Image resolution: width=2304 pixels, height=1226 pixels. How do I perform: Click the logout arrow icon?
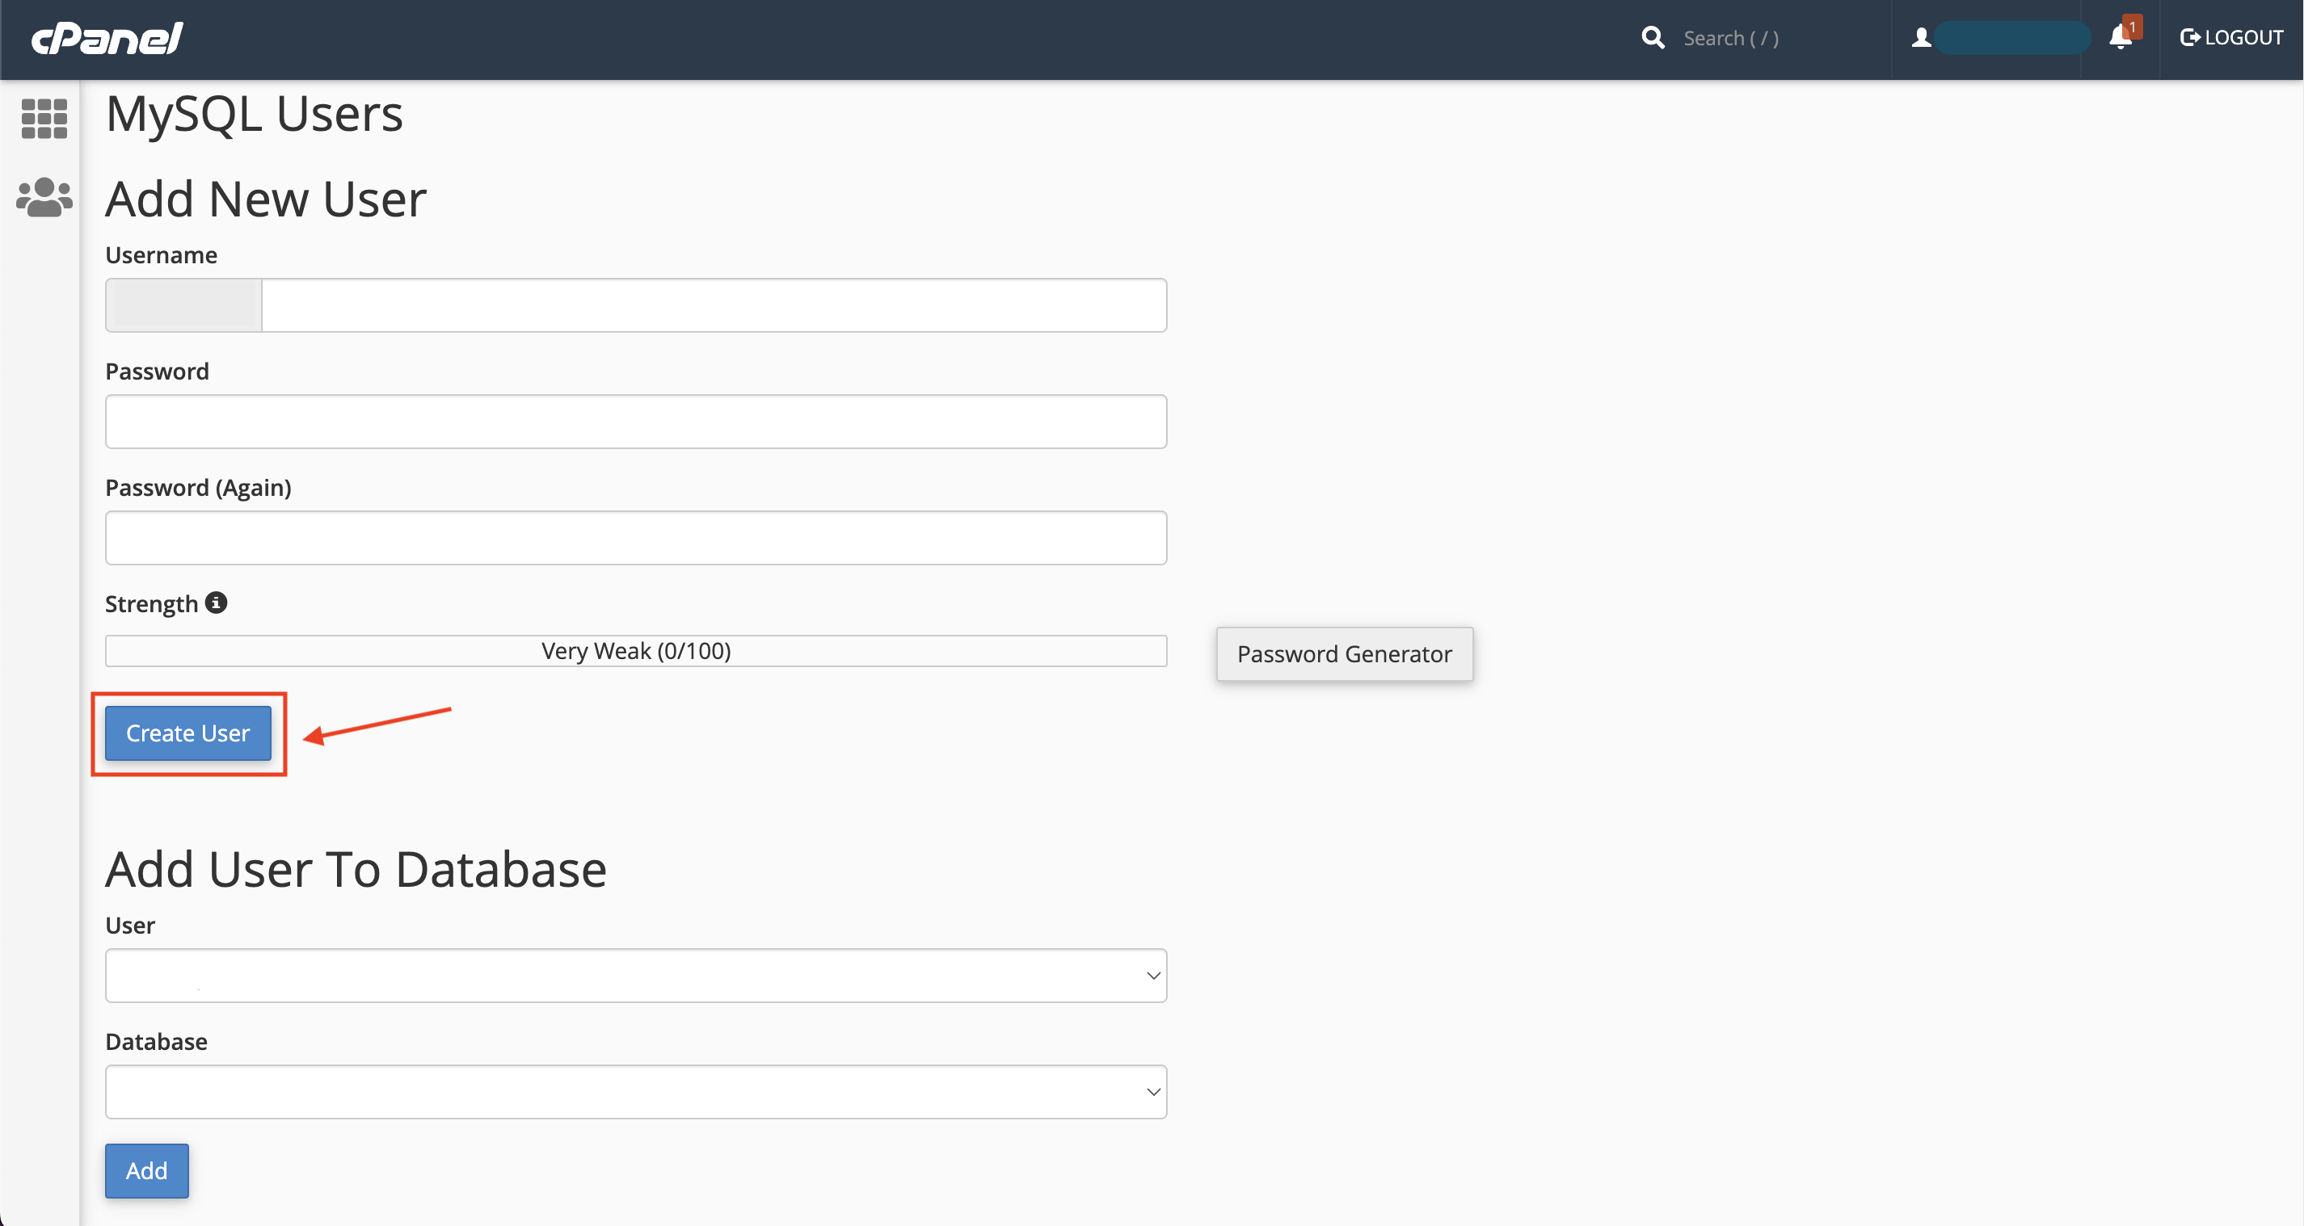[2189, 37]
